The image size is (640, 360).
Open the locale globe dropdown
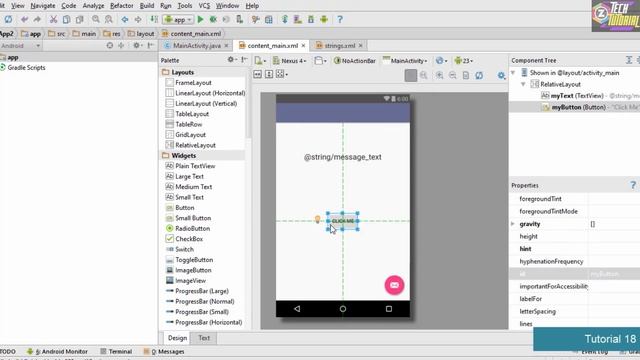coord(441,61)
